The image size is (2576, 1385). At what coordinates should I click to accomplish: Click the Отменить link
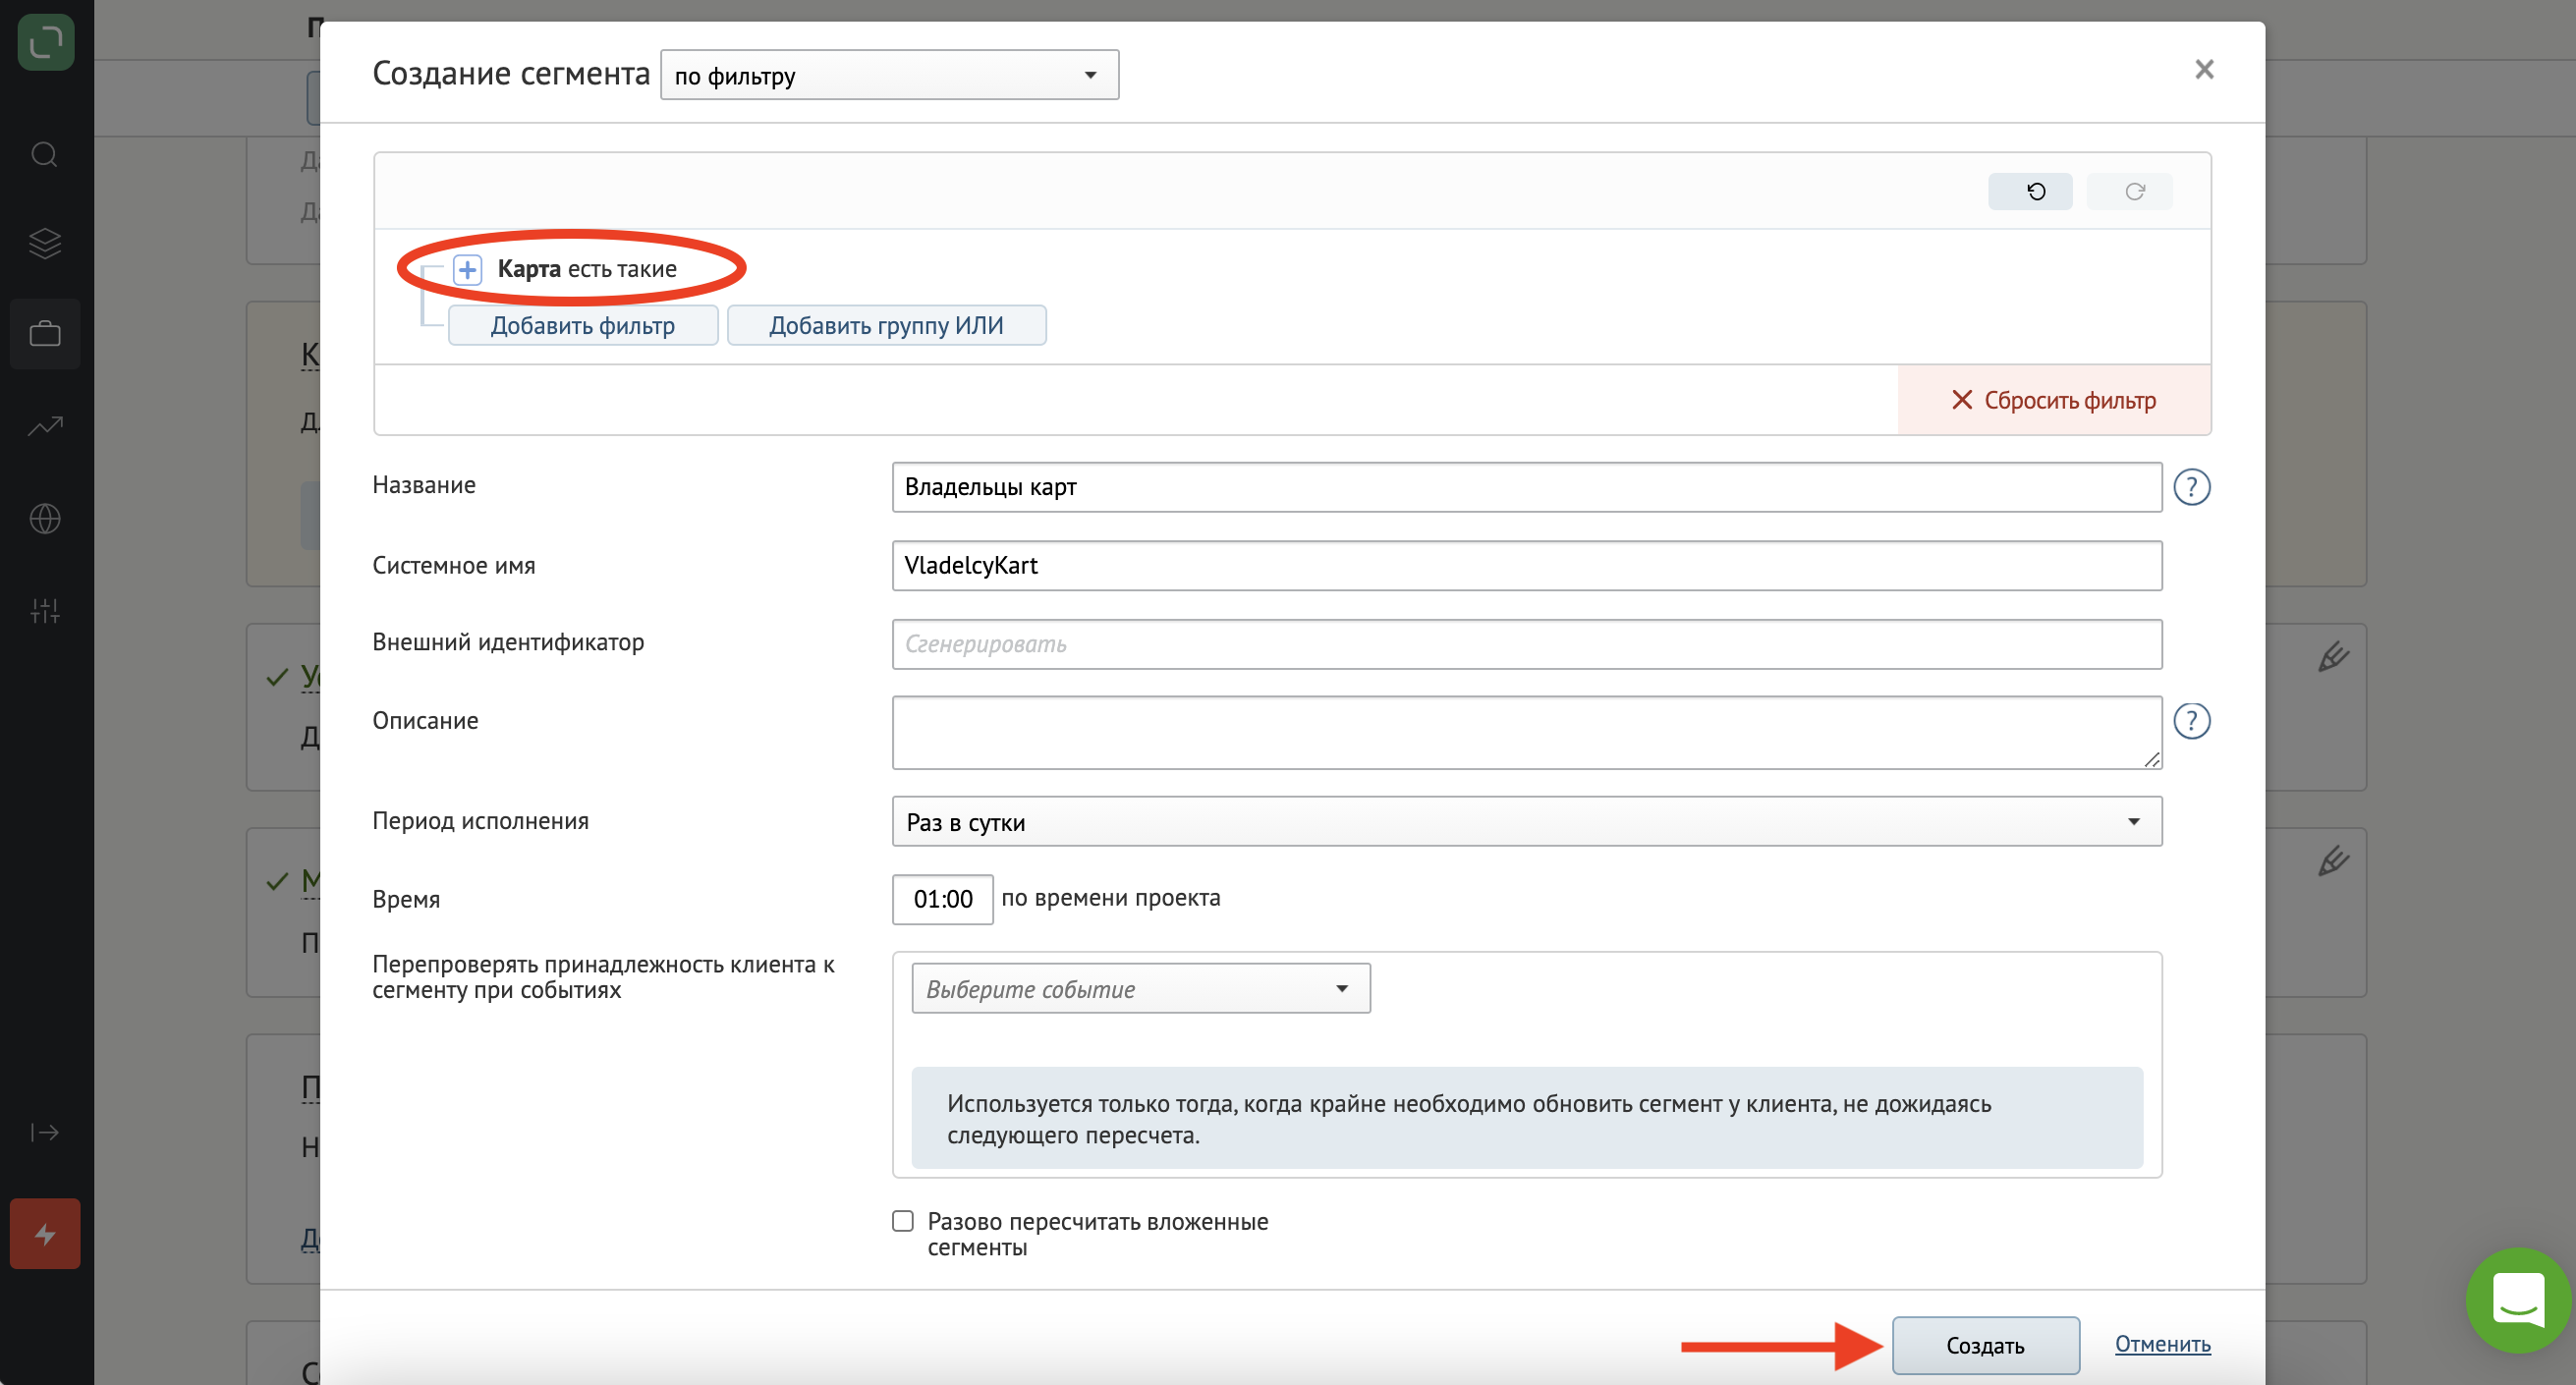pos(2162,1344)
